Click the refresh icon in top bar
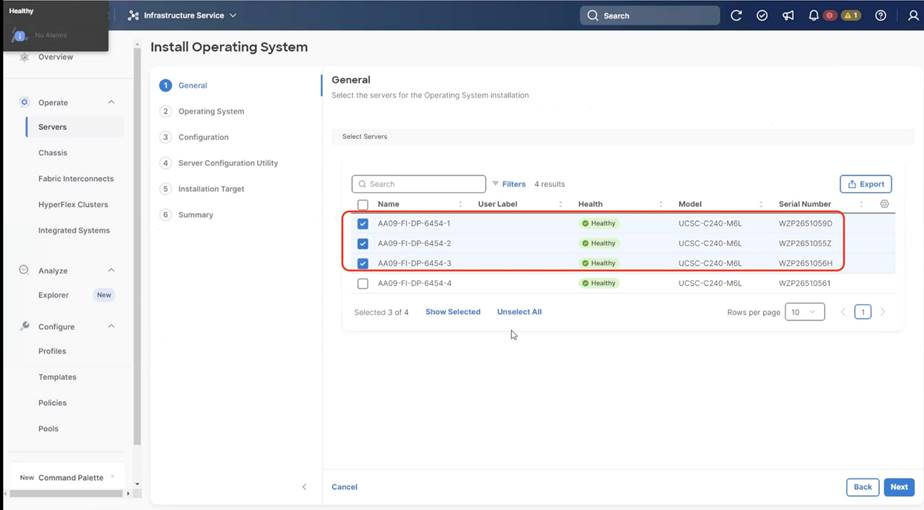This screenshot has width=924, height=510. (x=737, y=16)
